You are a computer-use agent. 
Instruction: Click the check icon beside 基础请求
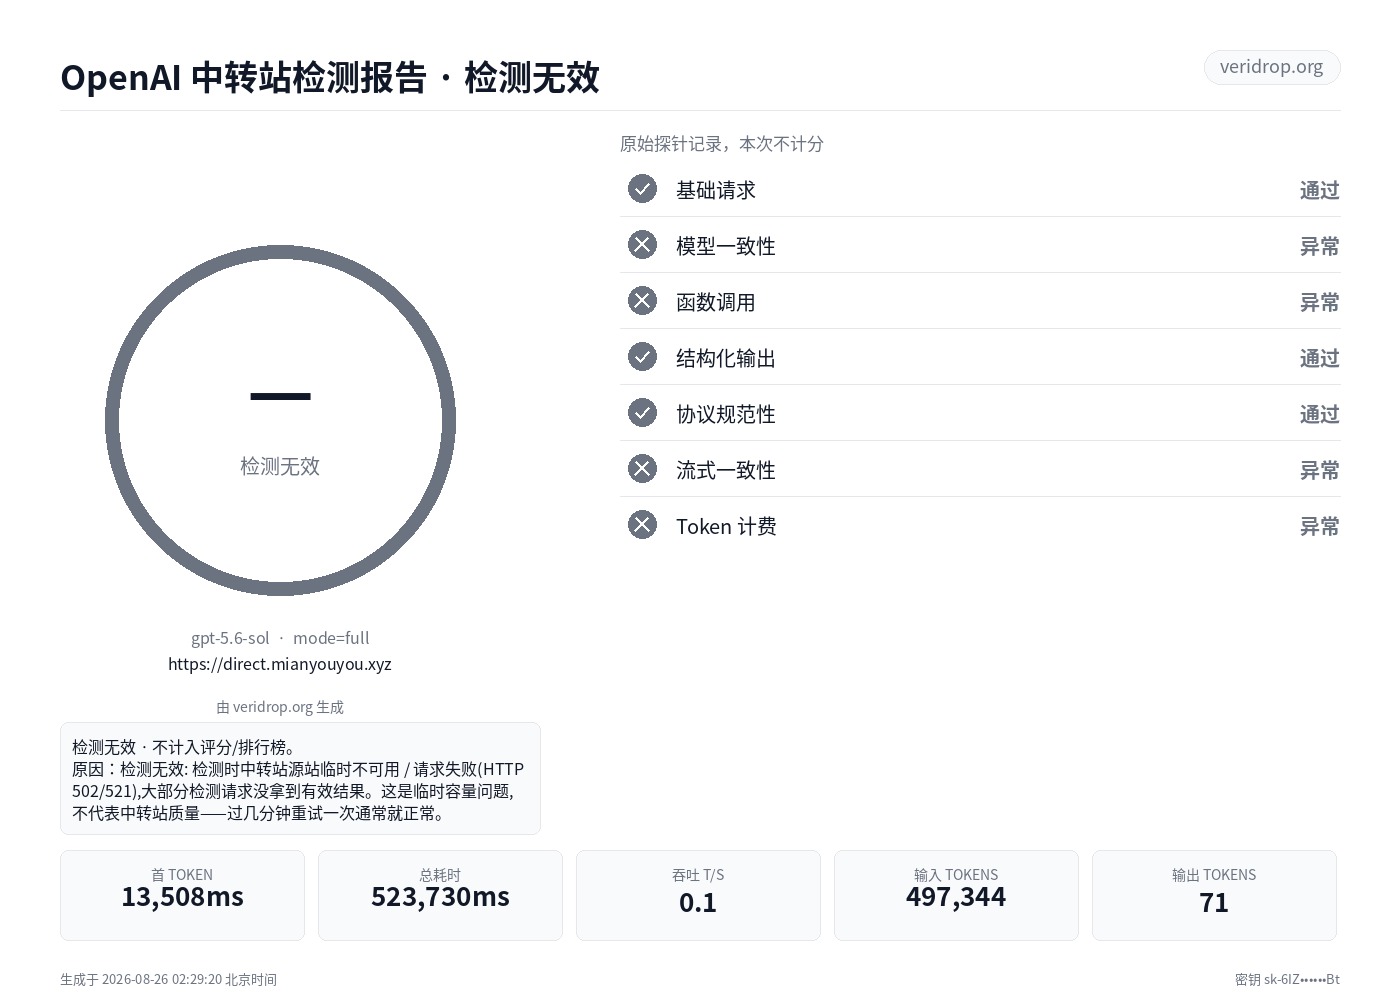(x=642, y=189)
